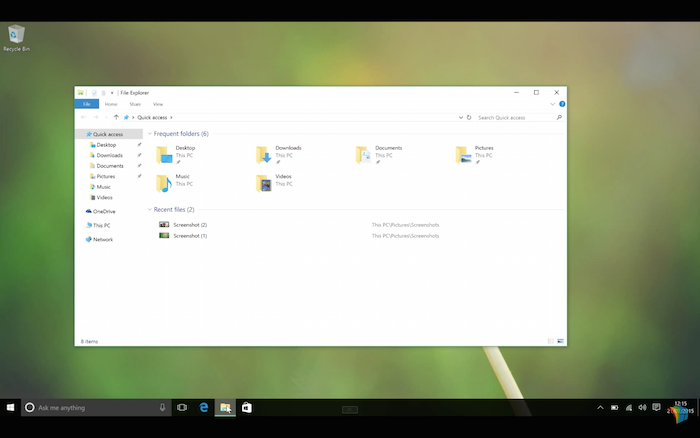Select OneDrive in the navigation pane
The width and height of the screenshot is (700, 438).
click(x=103, y=211)
